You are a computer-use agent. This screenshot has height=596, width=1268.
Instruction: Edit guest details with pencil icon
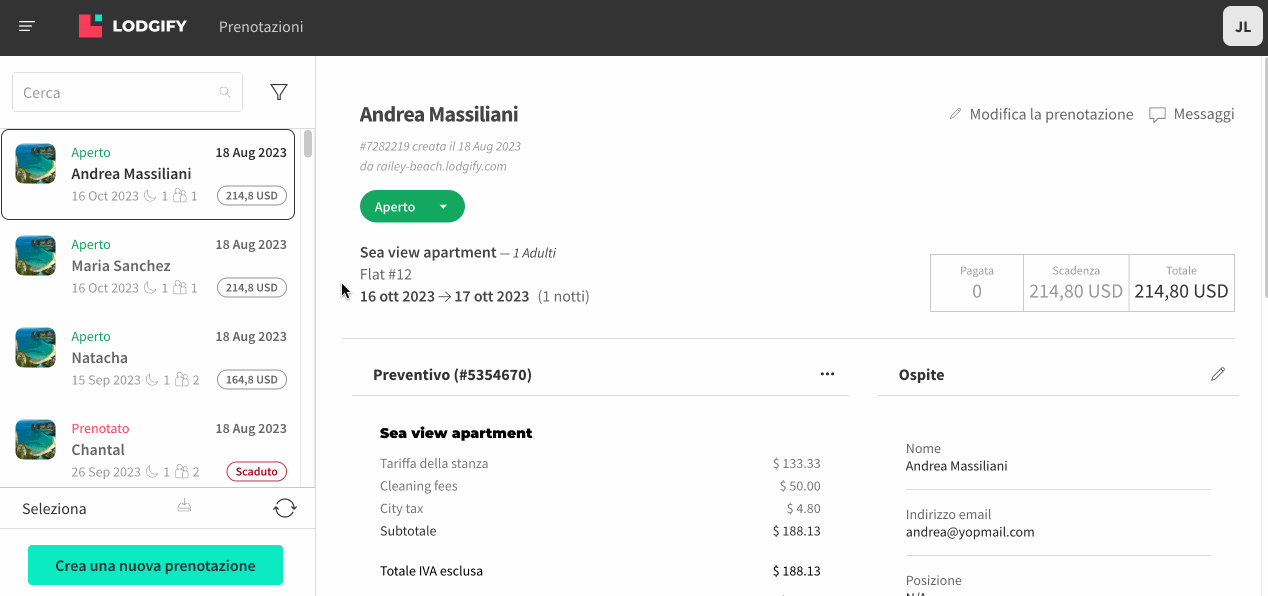point(1217,374)
